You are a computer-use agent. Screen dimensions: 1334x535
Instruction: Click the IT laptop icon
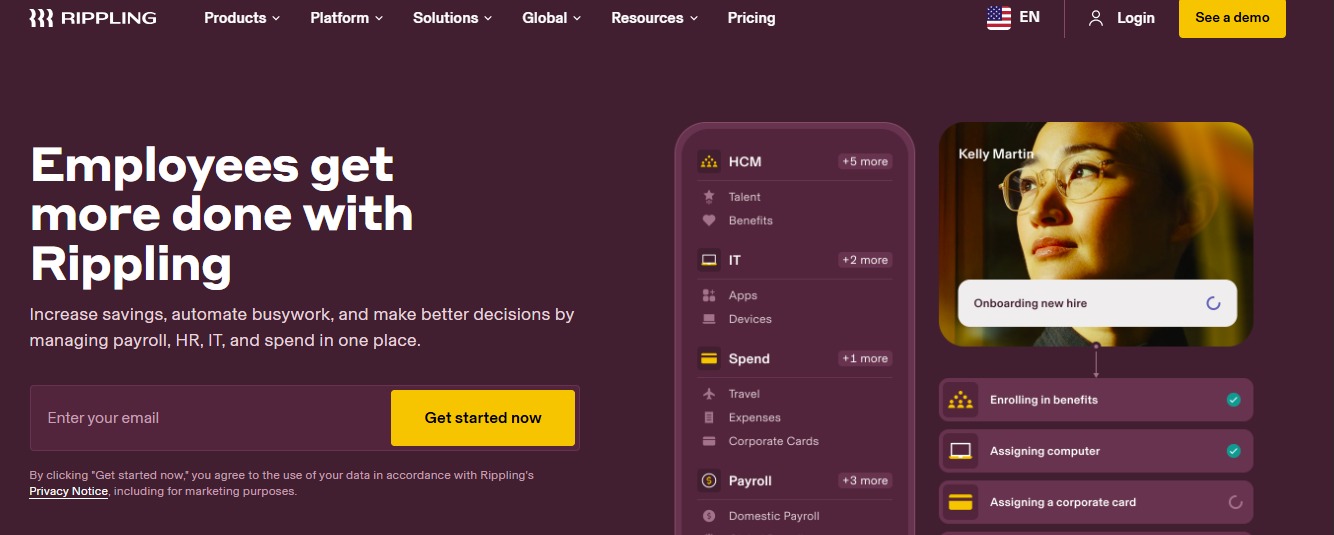tap(709, 260)
